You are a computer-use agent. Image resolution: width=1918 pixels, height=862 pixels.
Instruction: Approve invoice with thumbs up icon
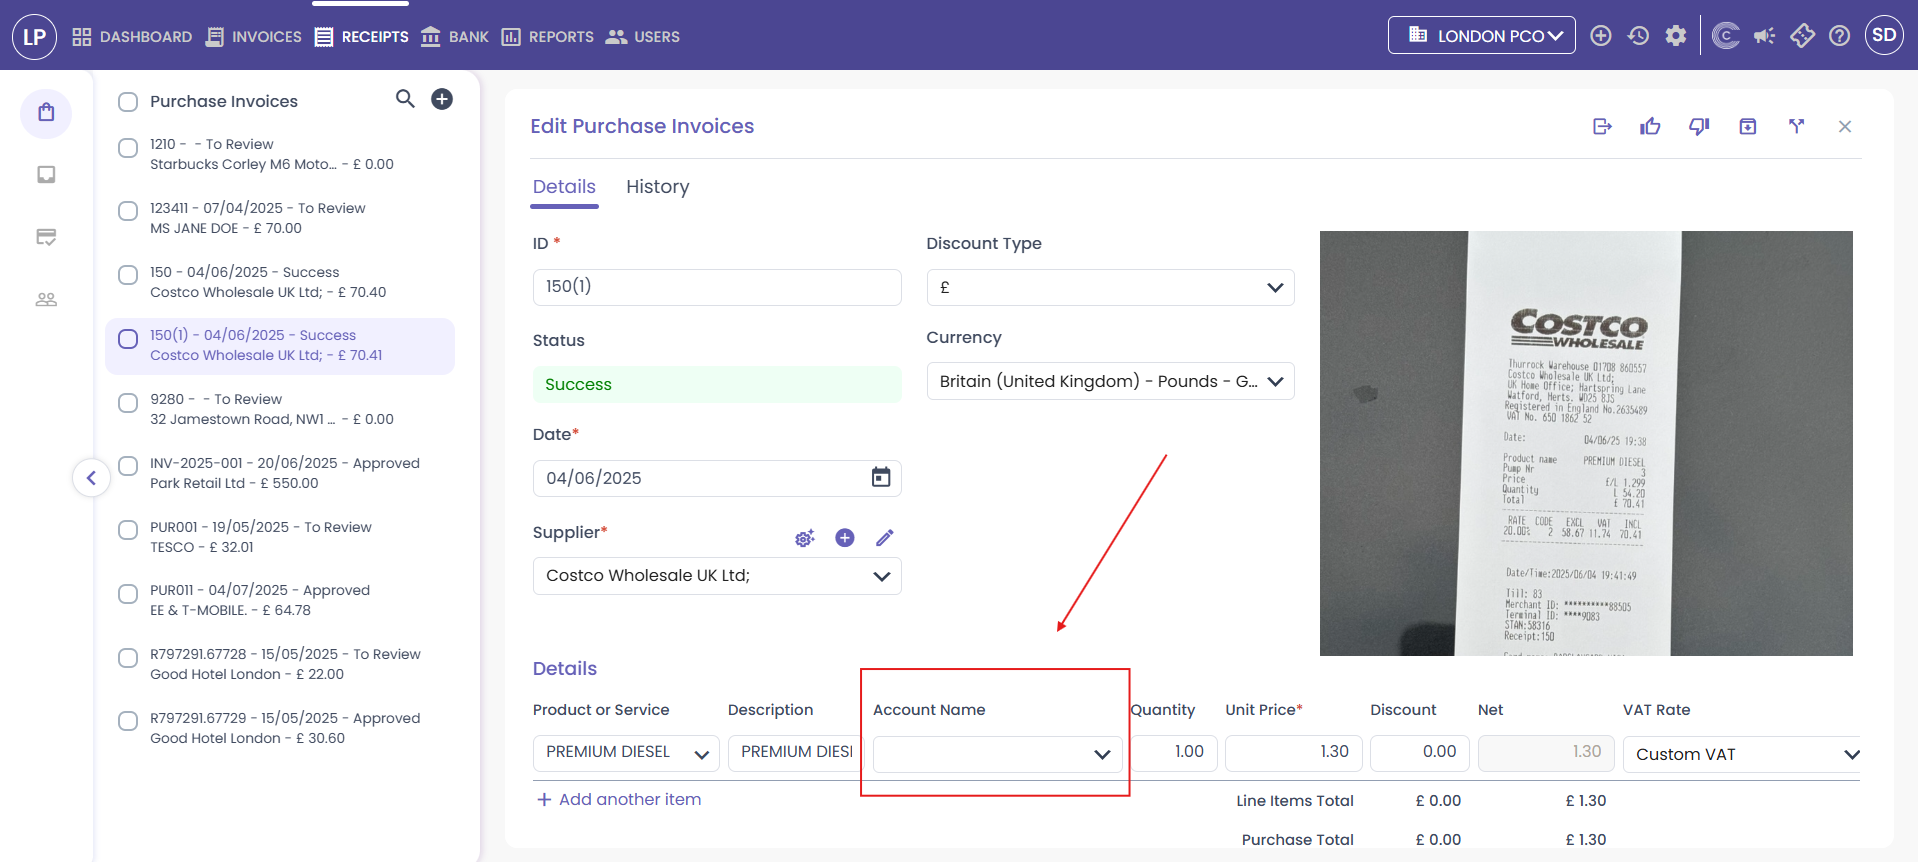[1650, 126]
